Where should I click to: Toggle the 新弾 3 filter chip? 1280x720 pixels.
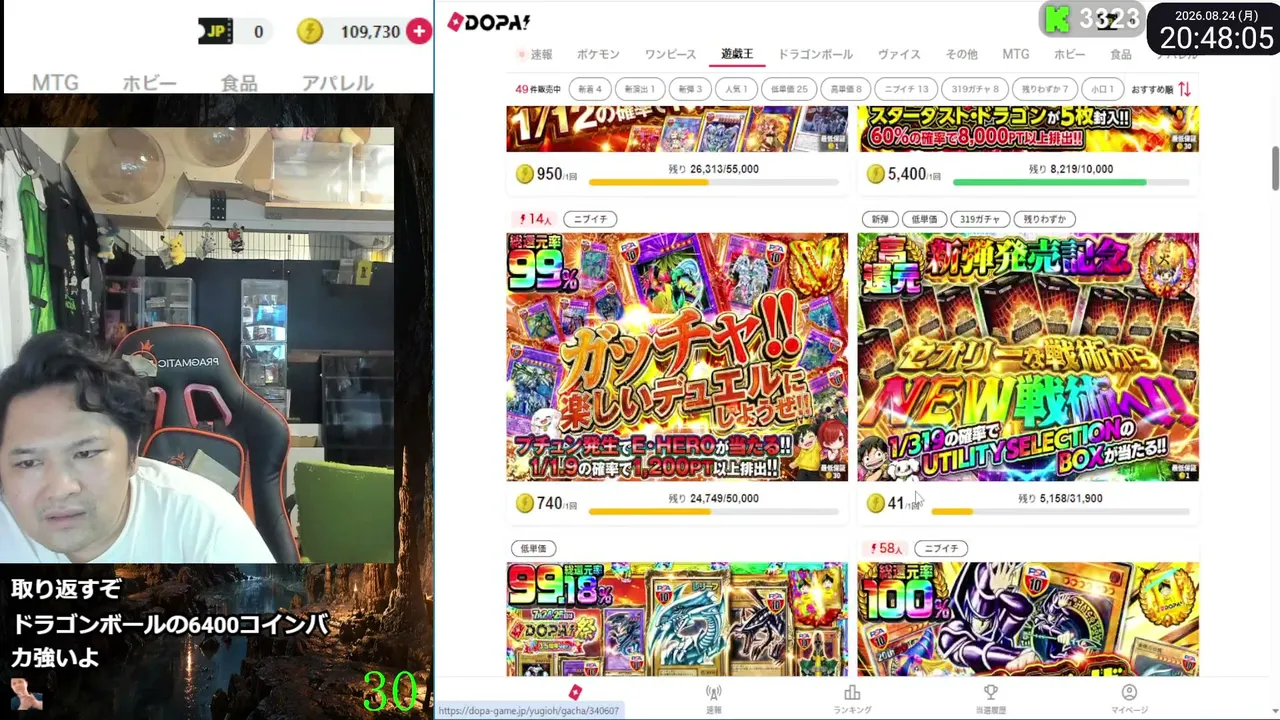pyautogui.click(x=688, y=89)
